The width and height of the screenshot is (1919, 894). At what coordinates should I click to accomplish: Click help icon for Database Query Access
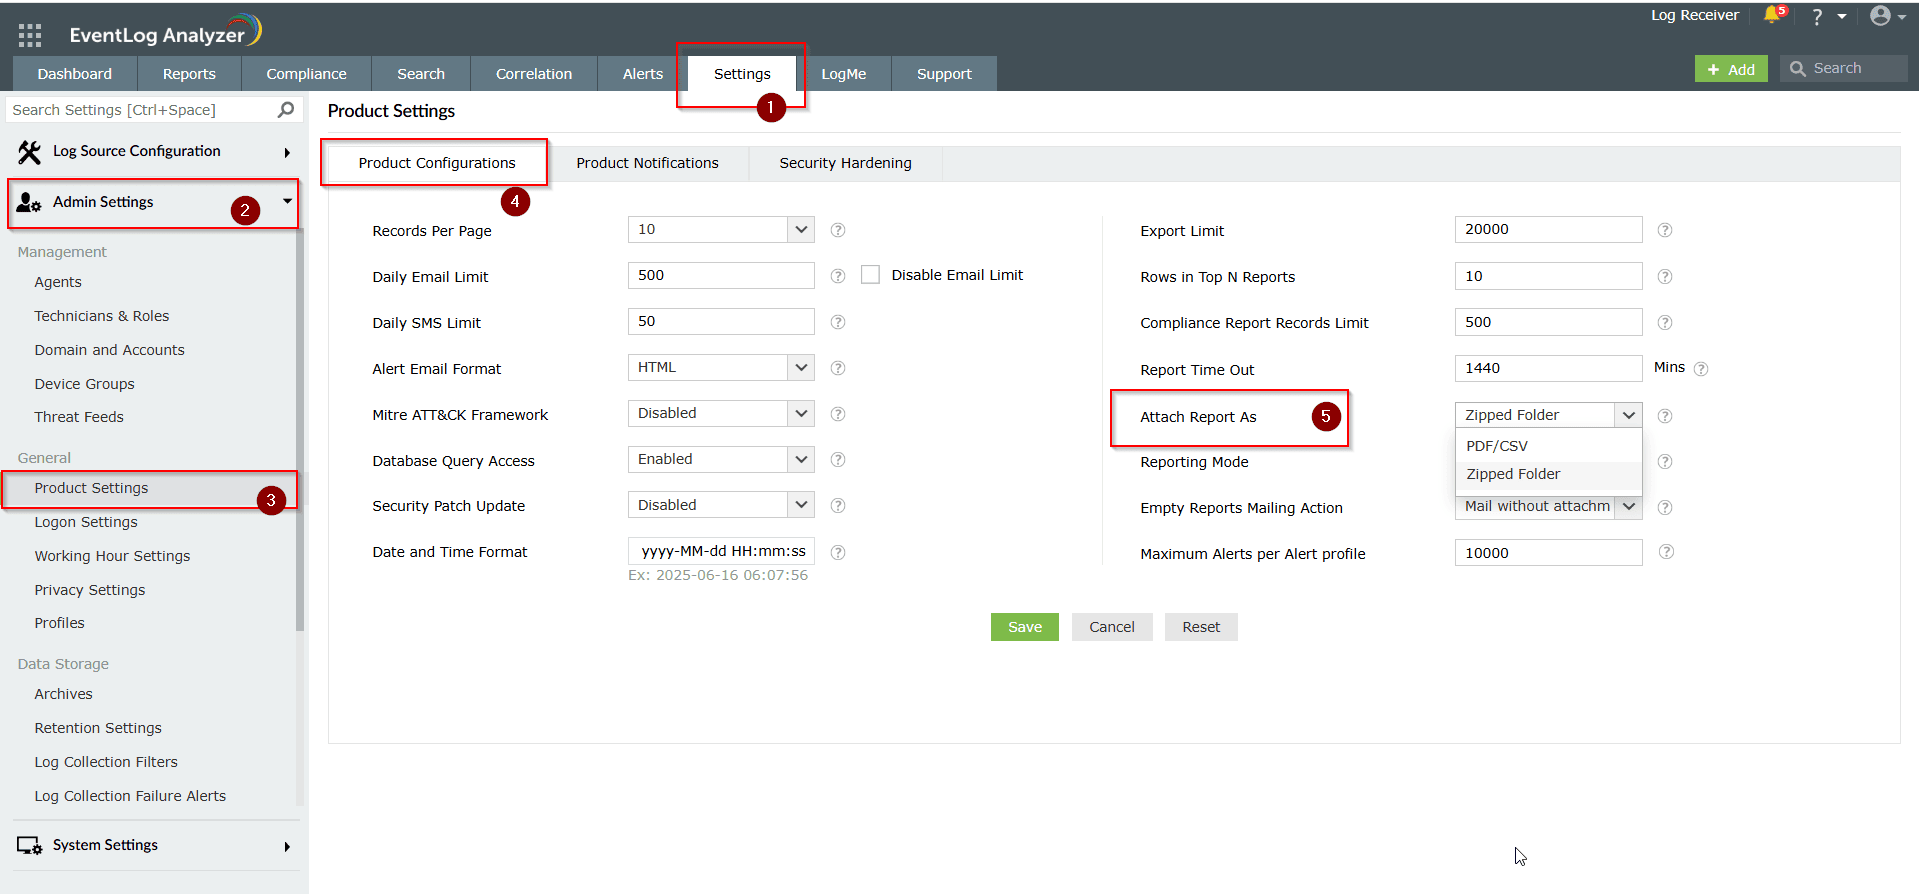click(838, 460)
